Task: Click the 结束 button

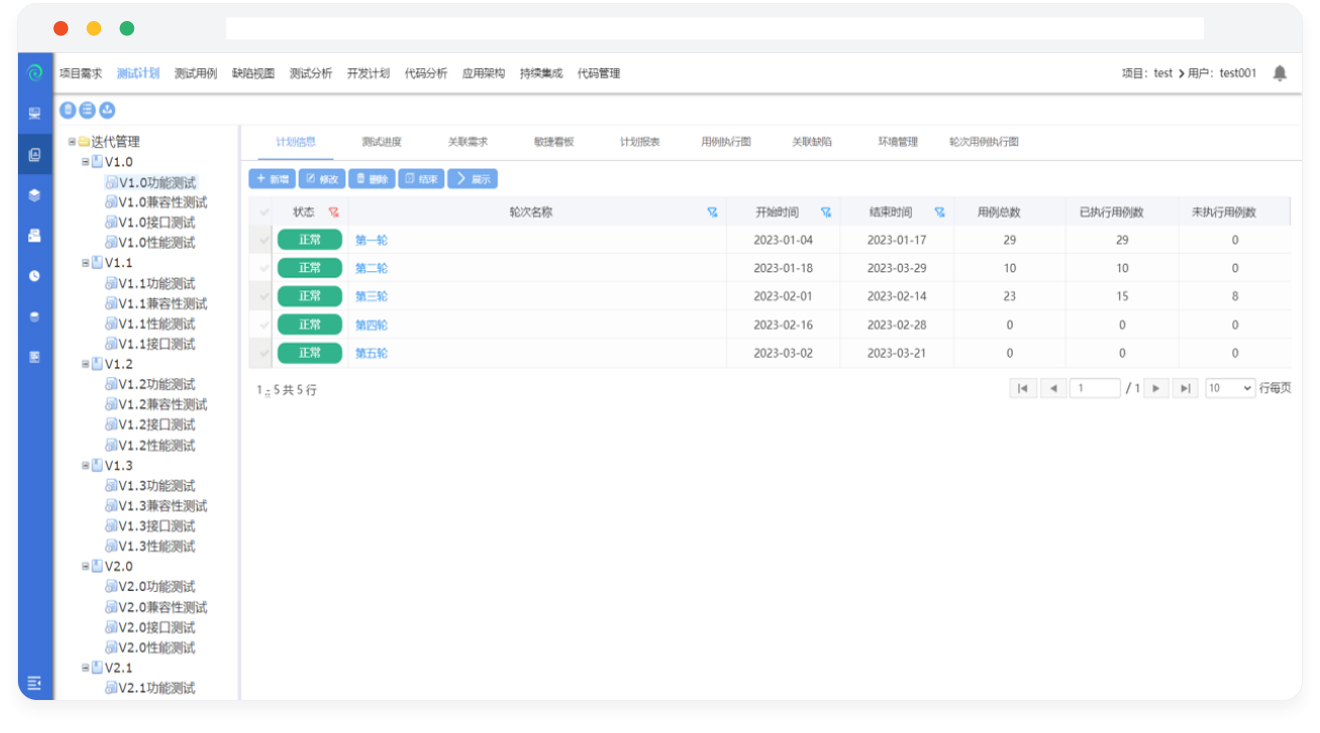Action: [x=422, y=179]
